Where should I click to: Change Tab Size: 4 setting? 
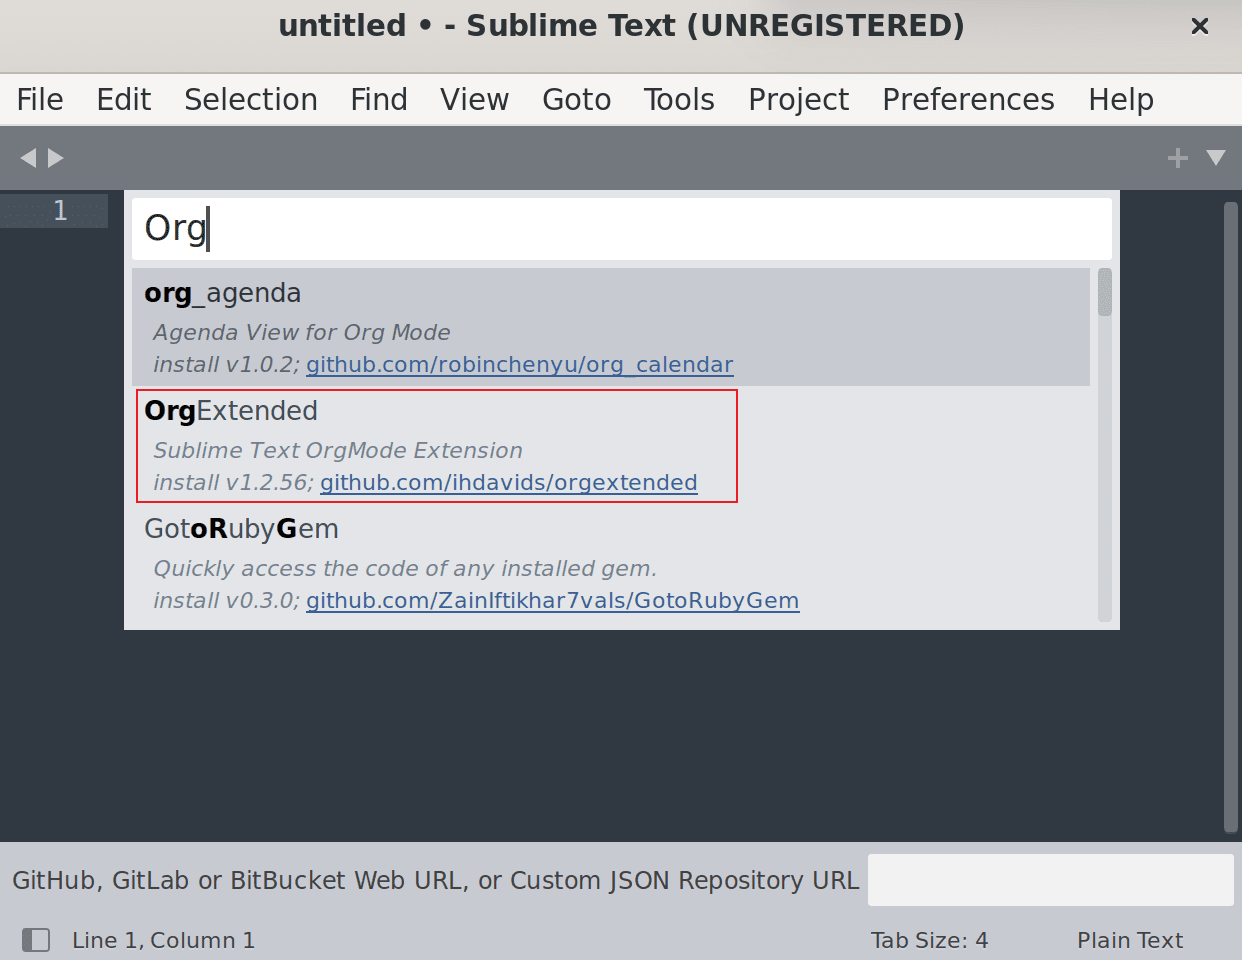coord(928,940)
